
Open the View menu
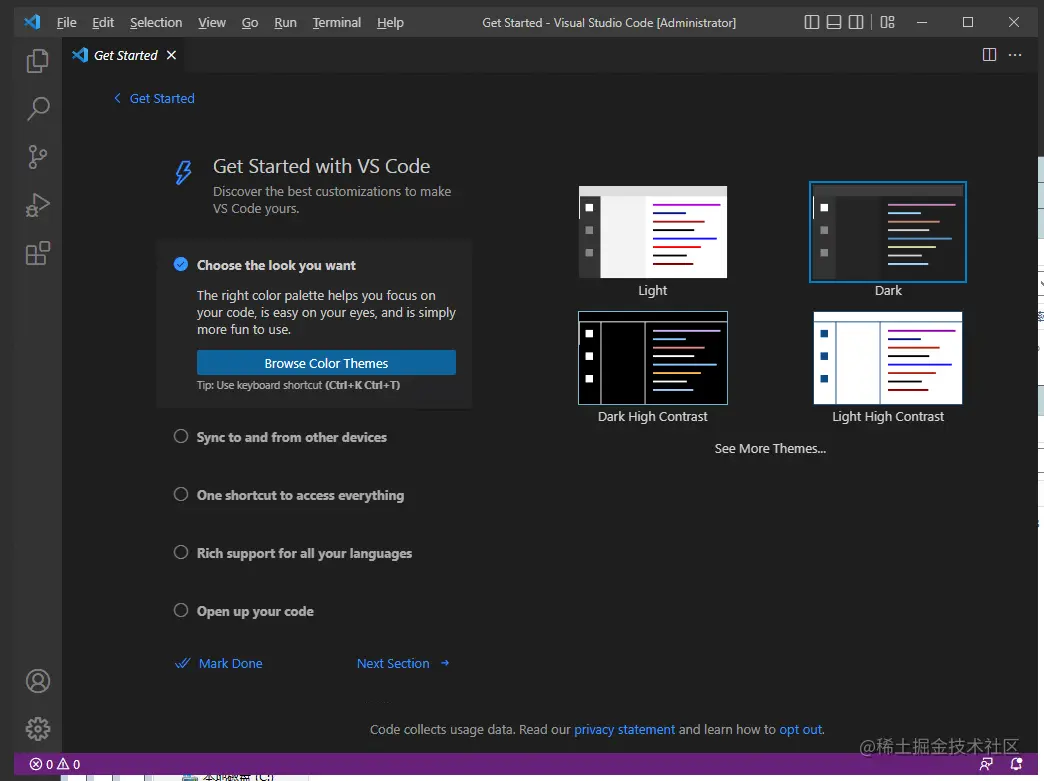tap(212, 23)
